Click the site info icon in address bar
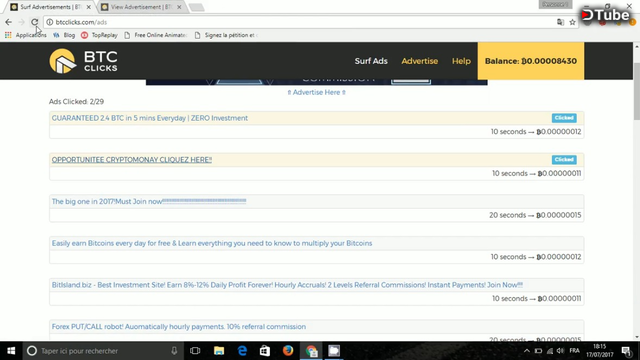640x360 pixels. 49,22
